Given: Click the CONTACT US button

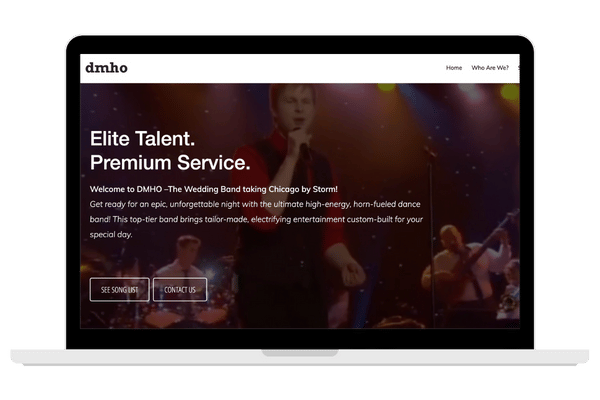Looking at the screenshot, I should coord(180,289).
